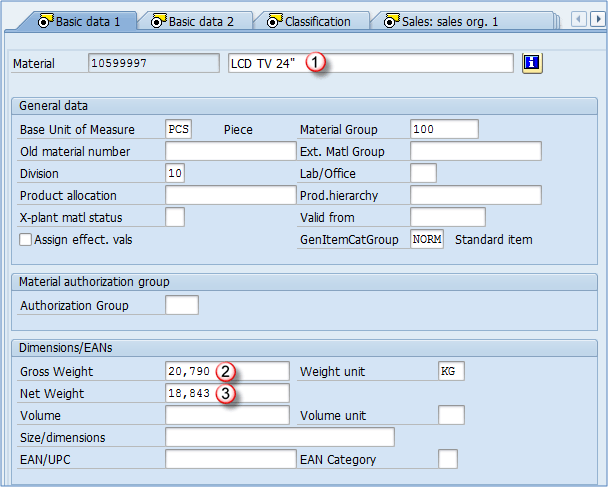The width and height of the screenshot is (608, 487).
Task: Select the Division field containing 10
Action: [x=174, y=173]
